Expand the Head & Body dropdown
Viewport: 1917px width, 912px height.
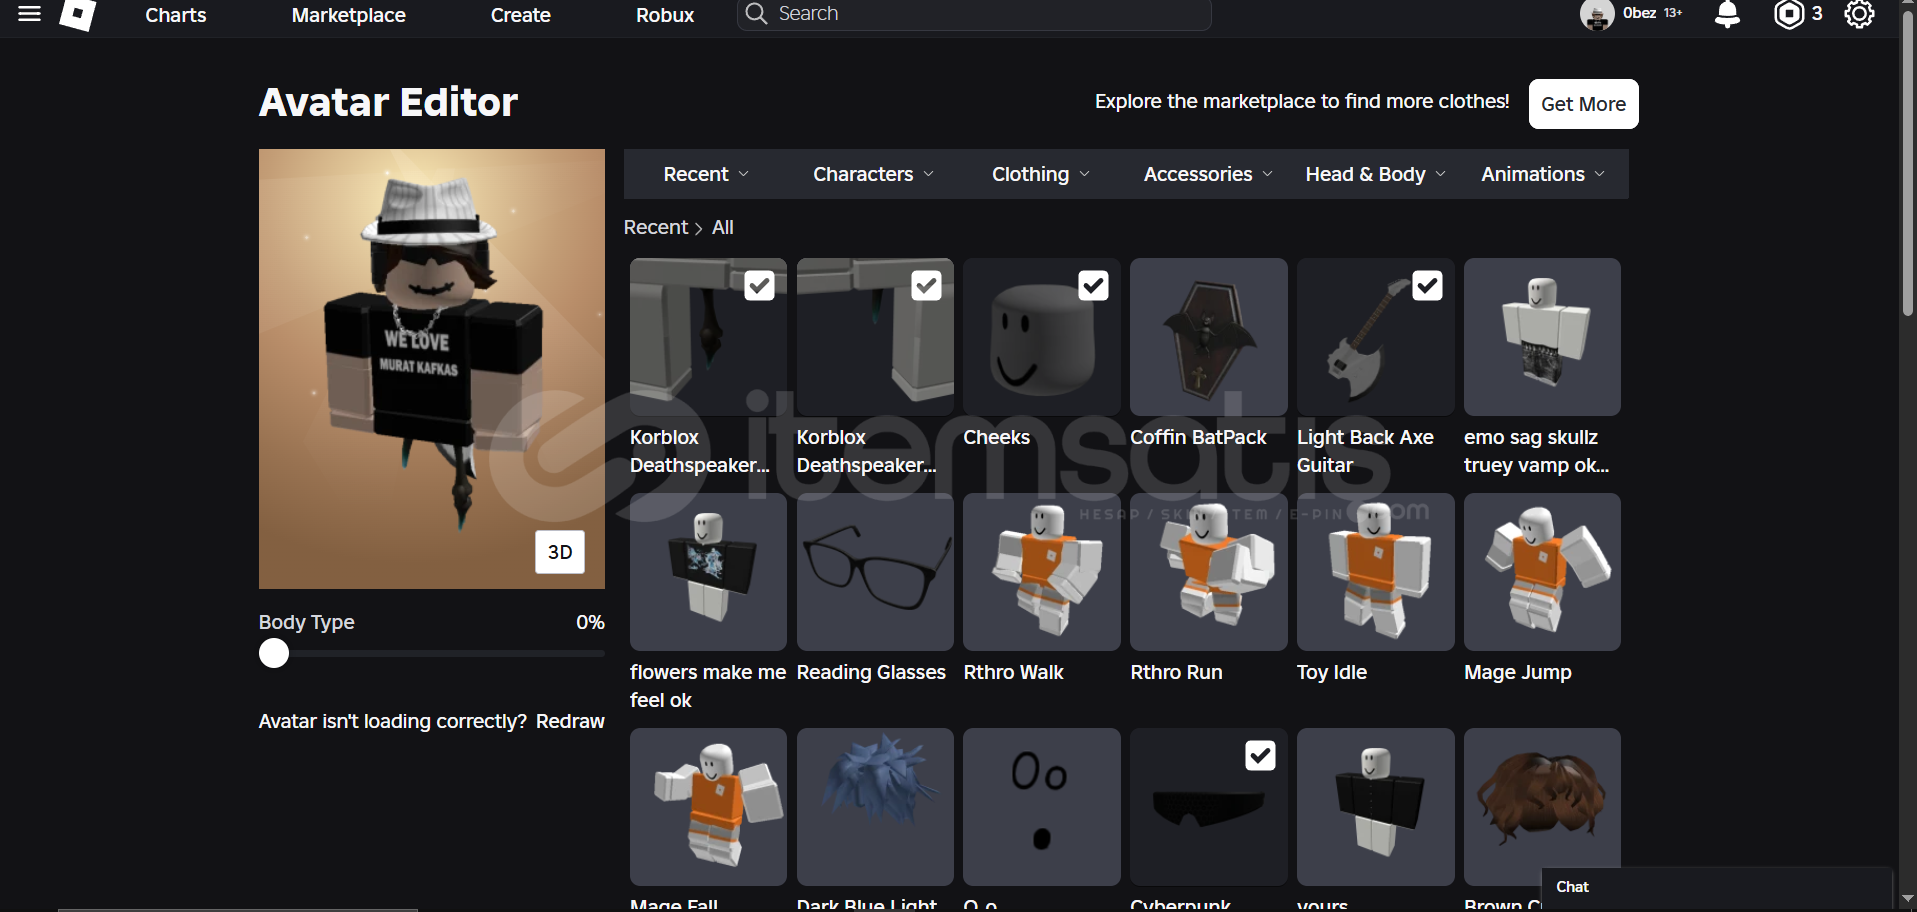click(x=1375, y=174)
